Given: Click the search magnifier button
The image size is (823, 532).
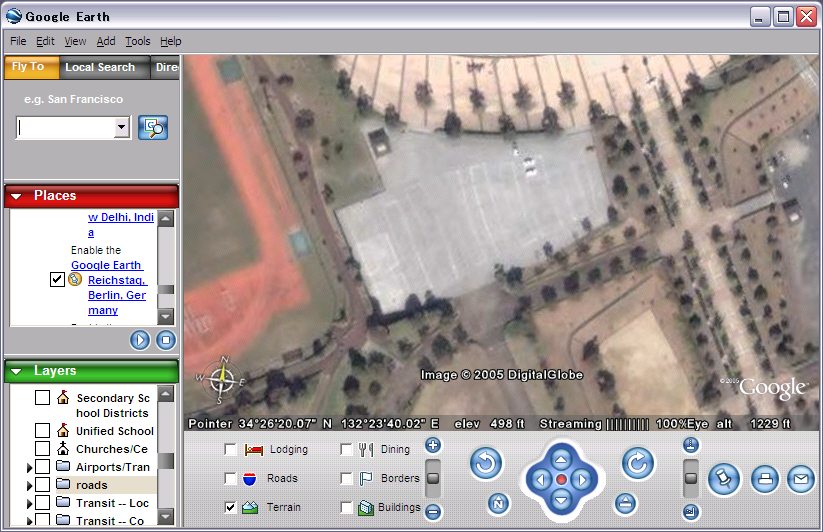Looking at the screenshot, I should (153, 127).
